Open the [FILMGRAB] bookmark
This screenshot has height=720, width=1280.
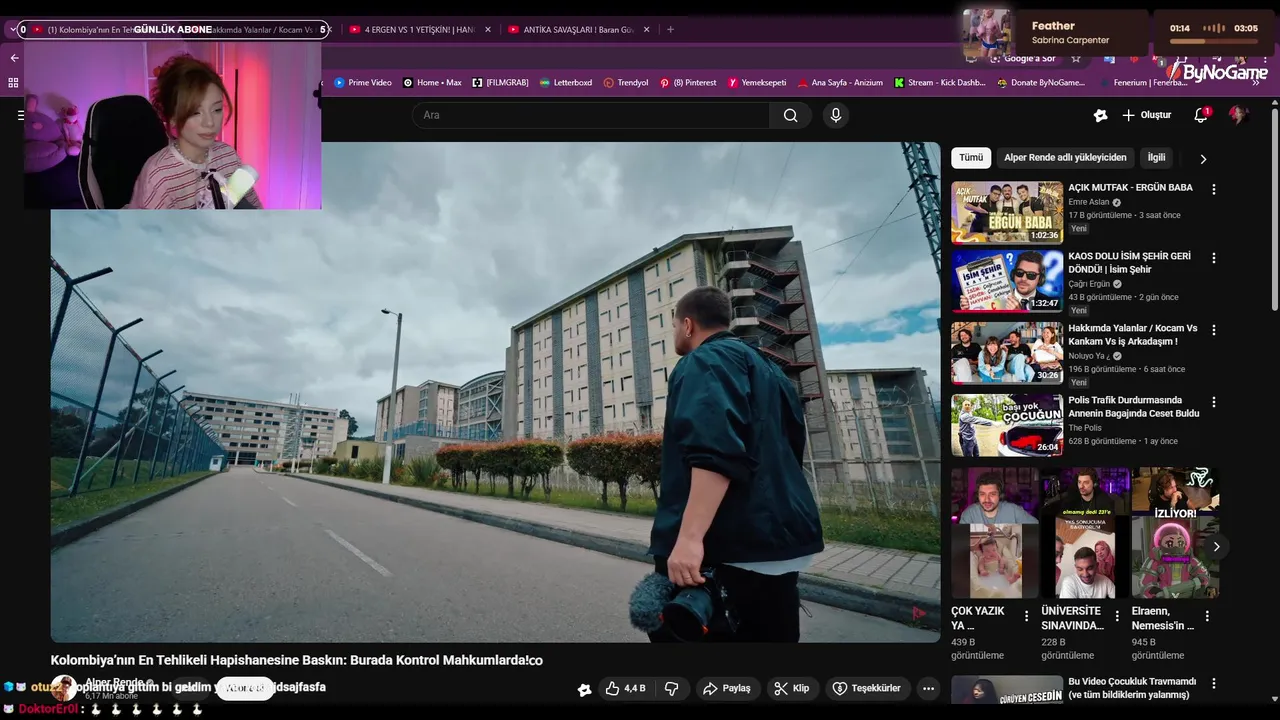coord(500,83)
